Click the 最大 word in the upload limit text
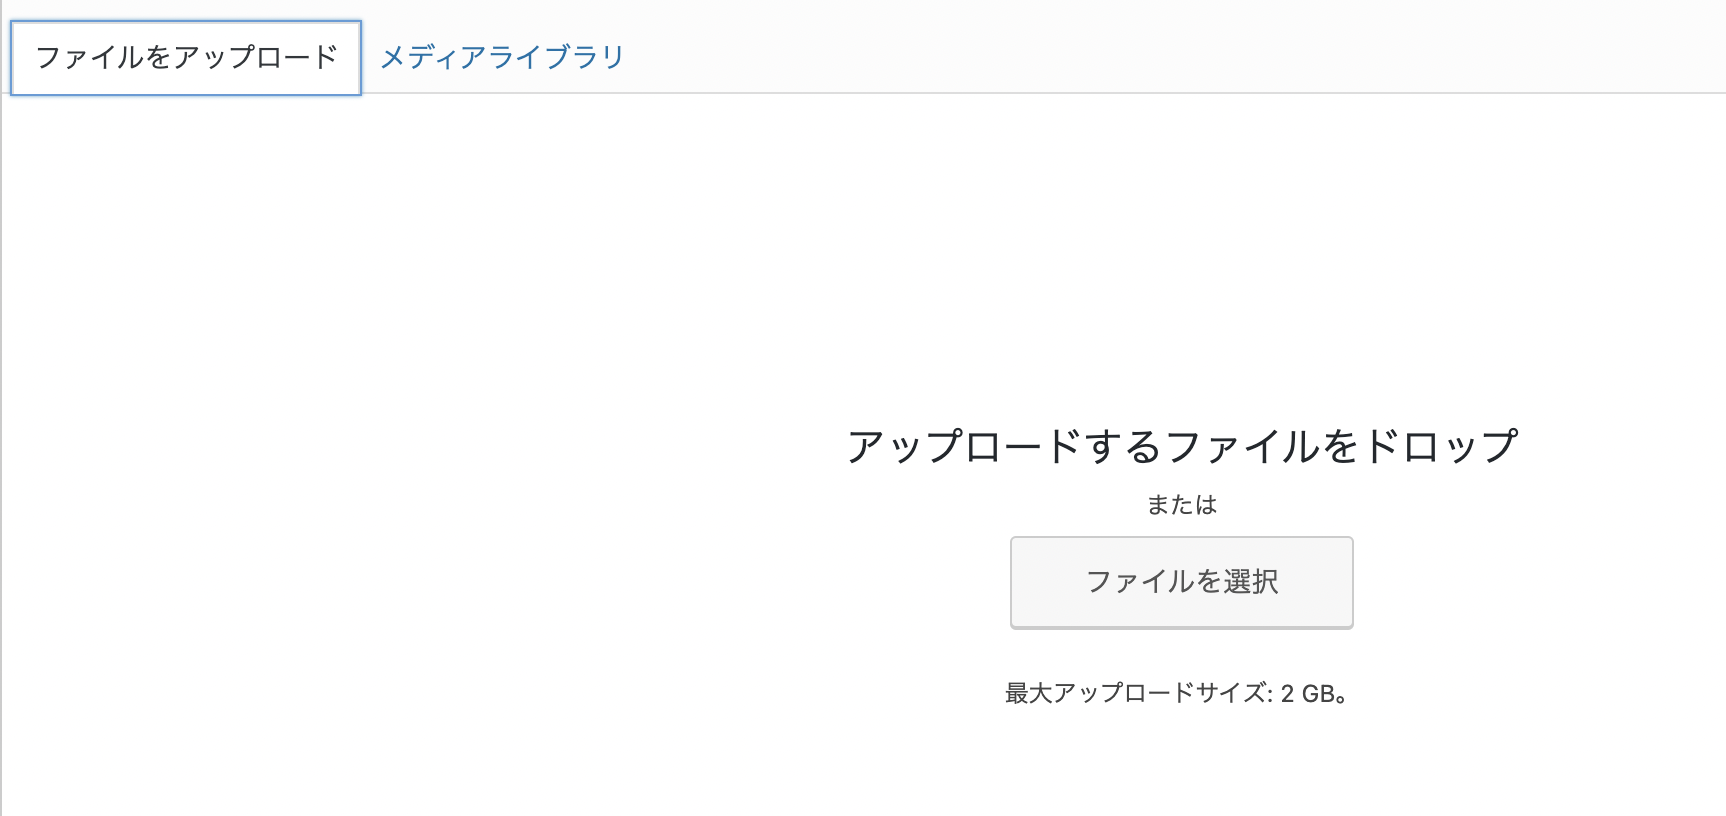This screenshot has height=816, width=1726. pyautogui.click(x=1028, y=693)
